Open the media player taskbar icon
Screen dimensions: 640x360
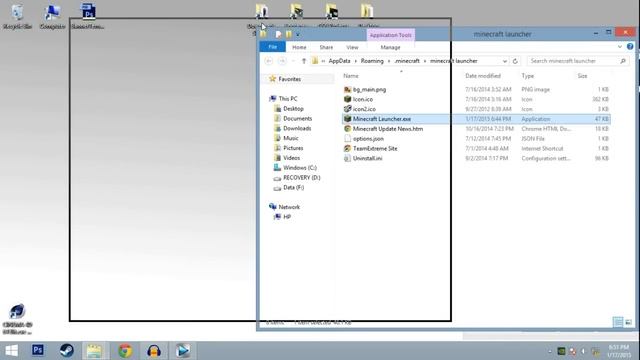coord(182,351)
